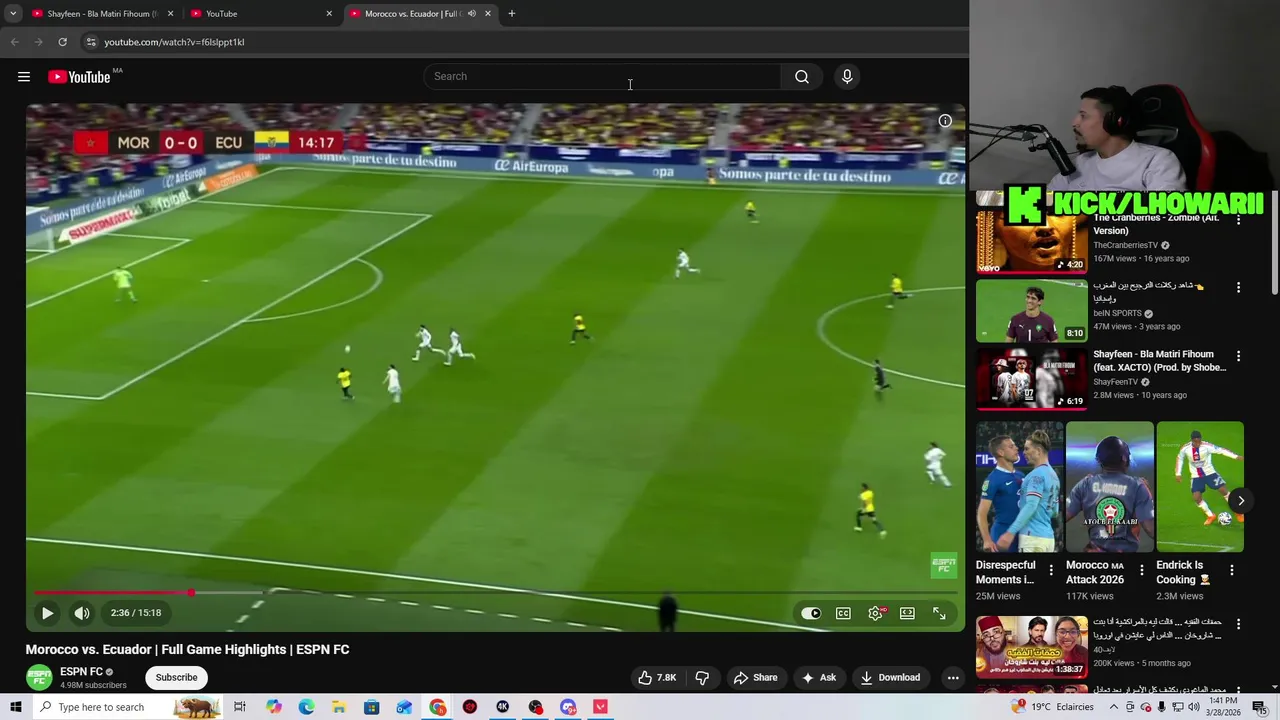
Task: Mute the video player volume
Action: pyautogui.click(x=82, y=613)
